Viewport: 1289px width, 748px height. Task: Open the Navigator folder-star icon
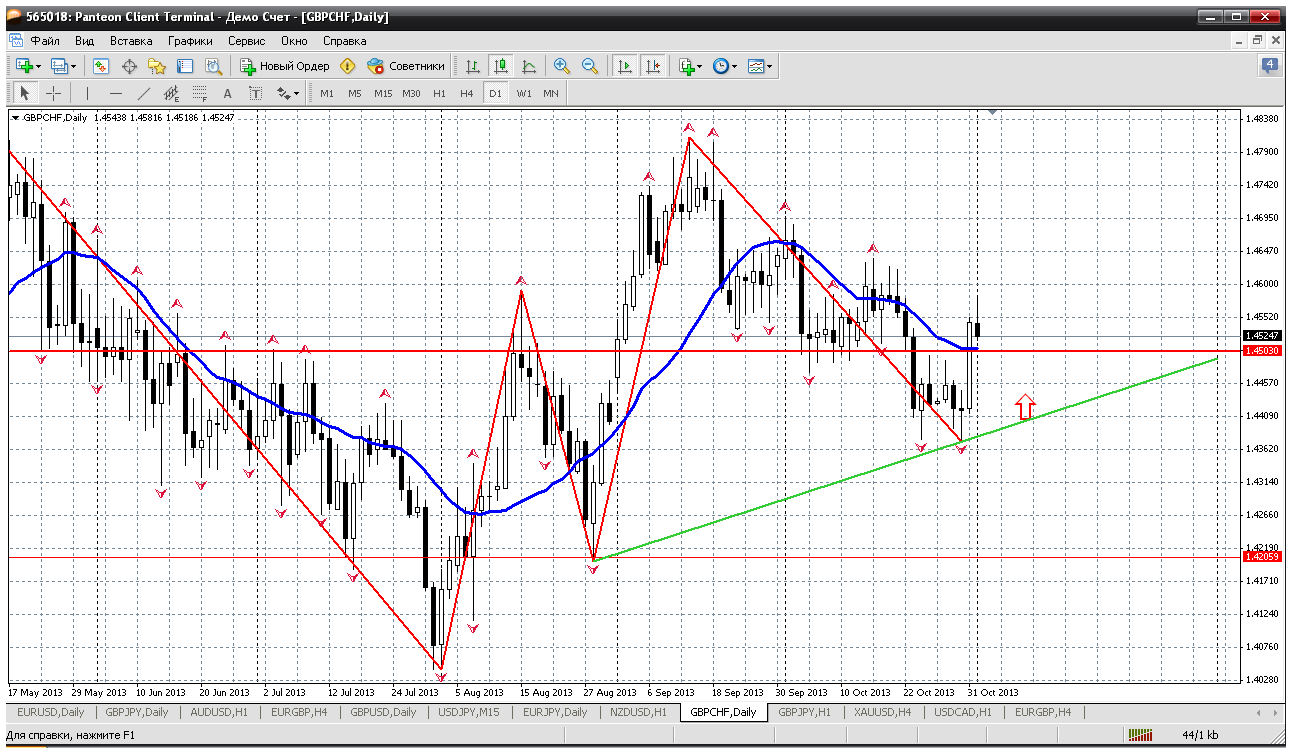(x=157, y=66)
